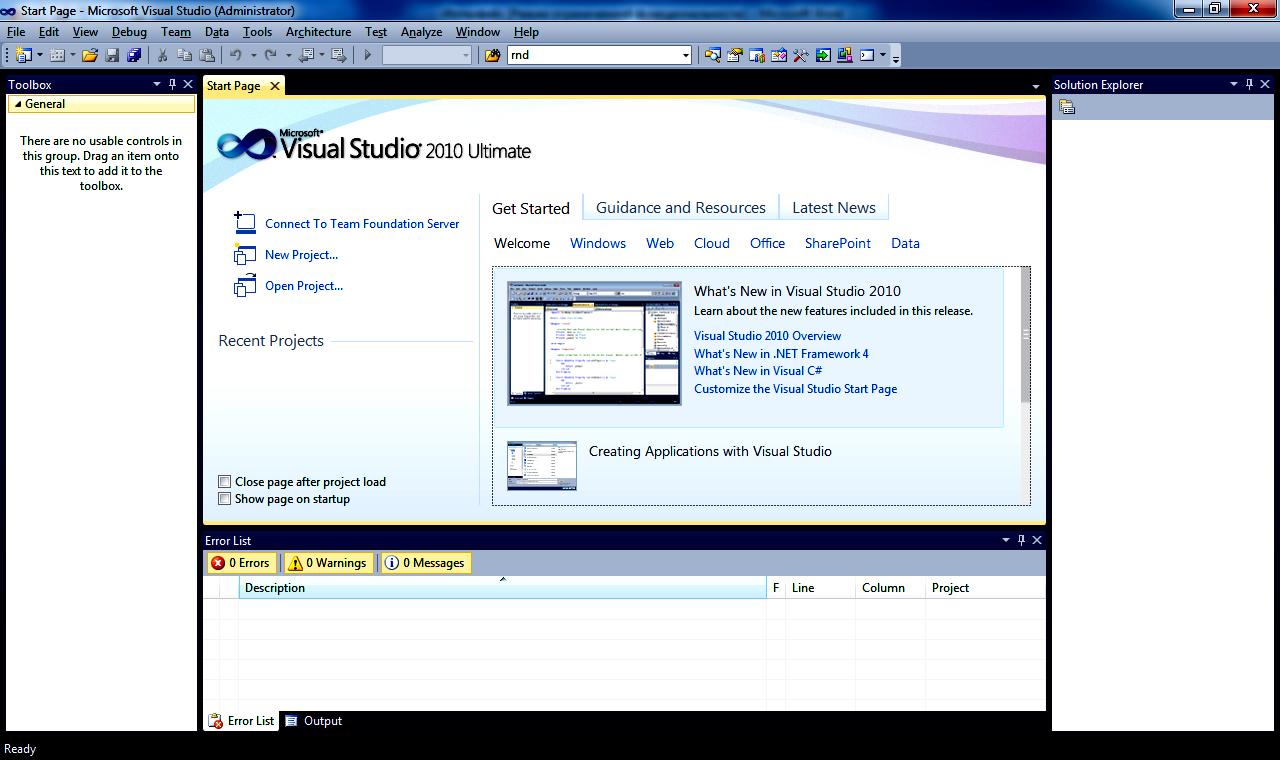The height and width of the screenshot is (760, 1280).
Task: Click the Solution Explorer Properties icon
Action: 1067,107
